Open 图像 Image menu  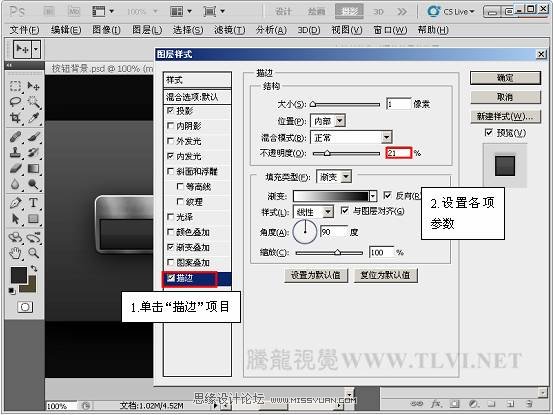click(x=106, y=30)
